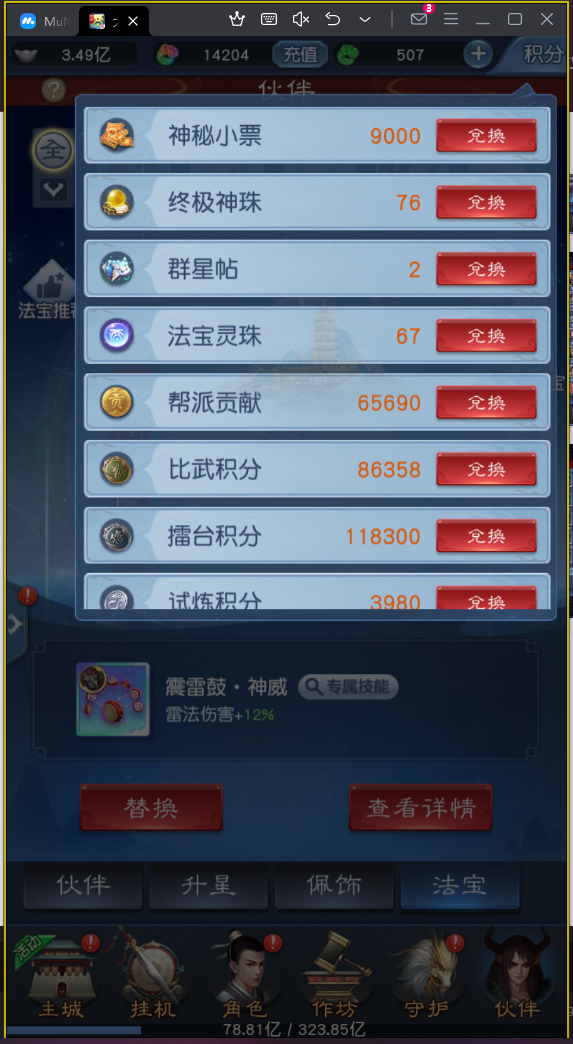The width and height of the screenshot is (573, 1044).
Task: Expand the dropdown arrow under 全 filter
Action: pos(53,190)
